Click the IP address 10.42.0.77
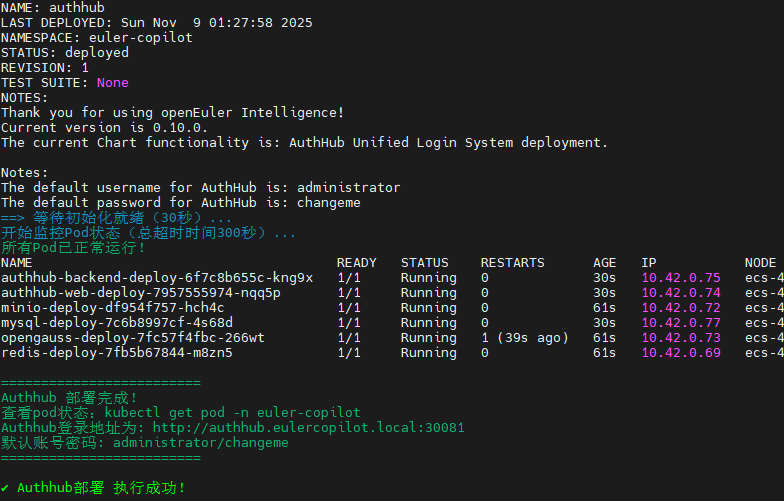This screenshot has width=784, height=501. point(681,323)
